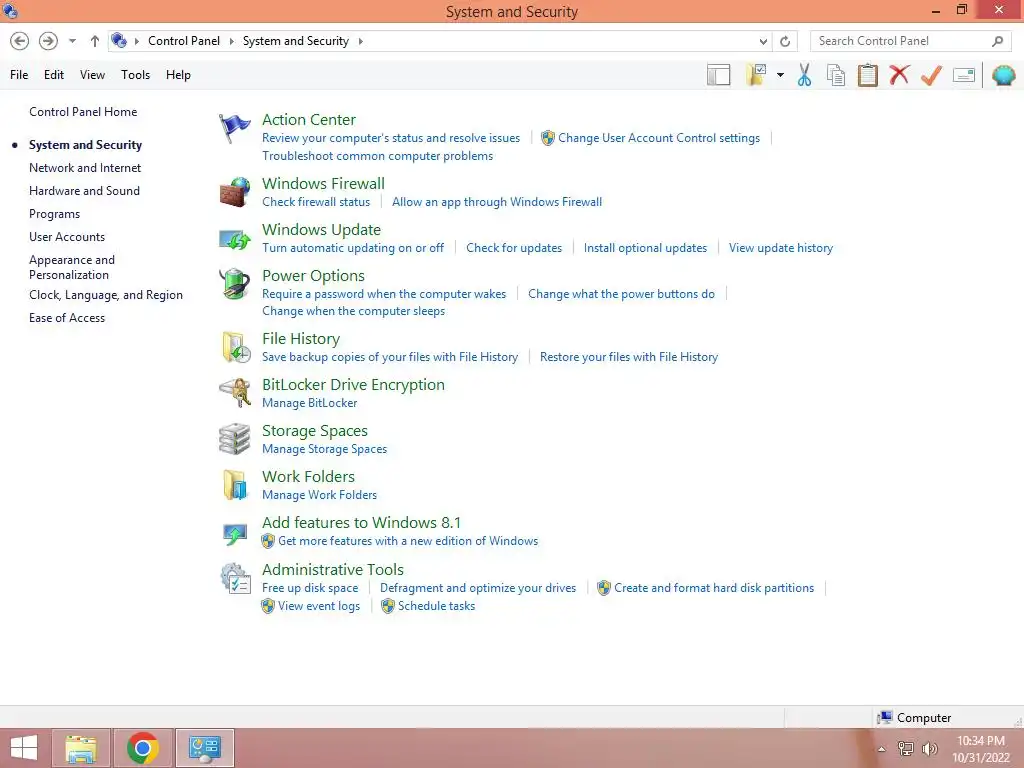Click Change User Account Control settings

tap(659, 138)
